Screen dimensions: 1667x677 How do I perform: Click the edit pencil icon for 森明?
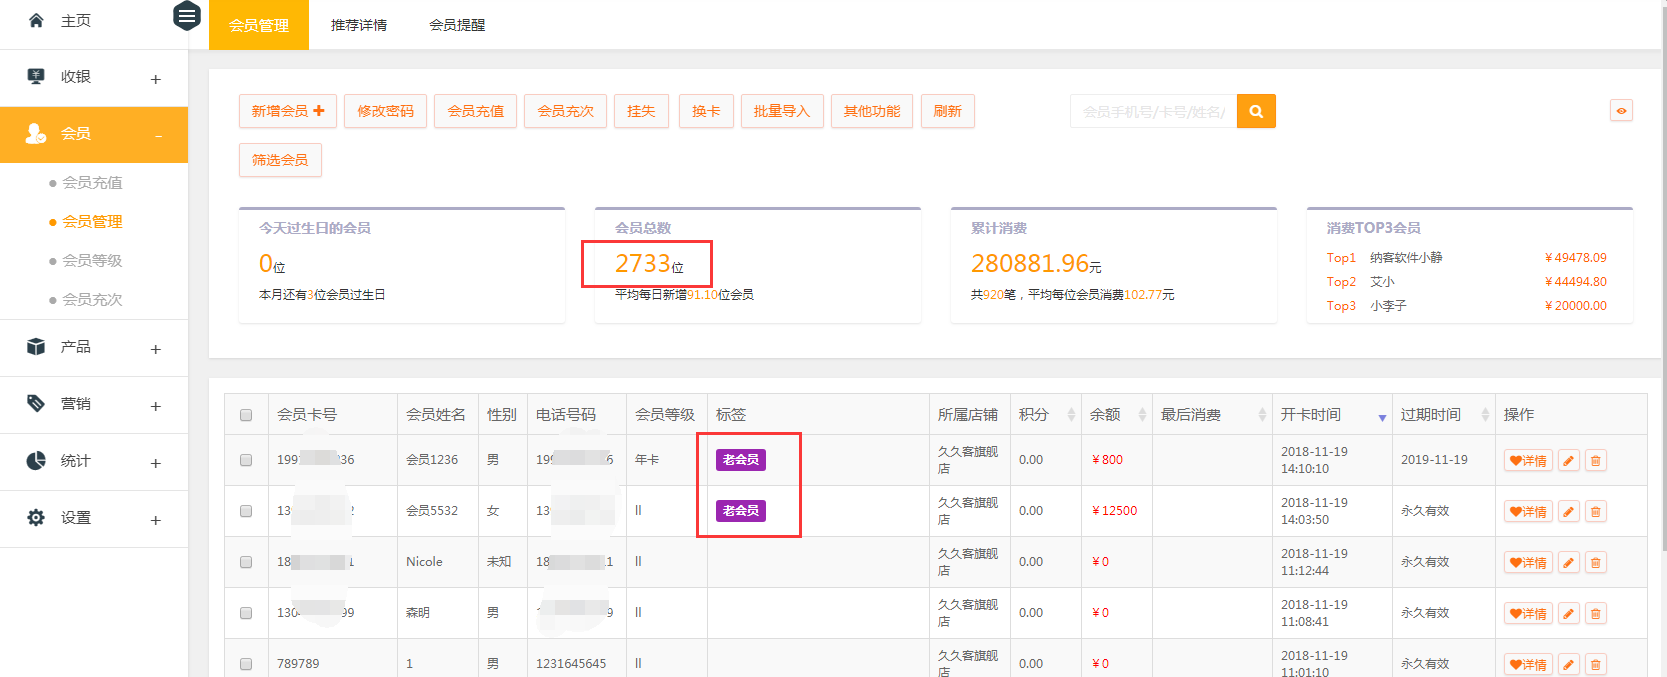click(x=1569, y=614)
